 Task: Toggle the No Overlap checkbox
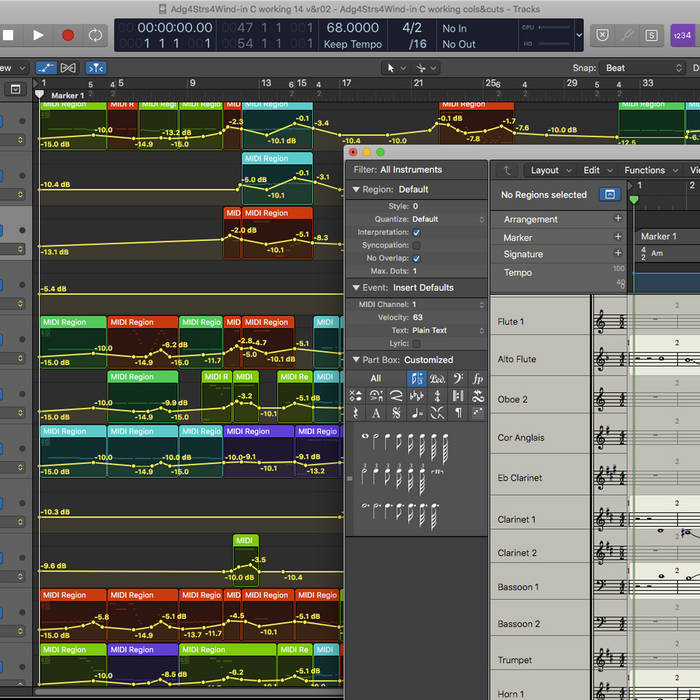pos(416,258)
